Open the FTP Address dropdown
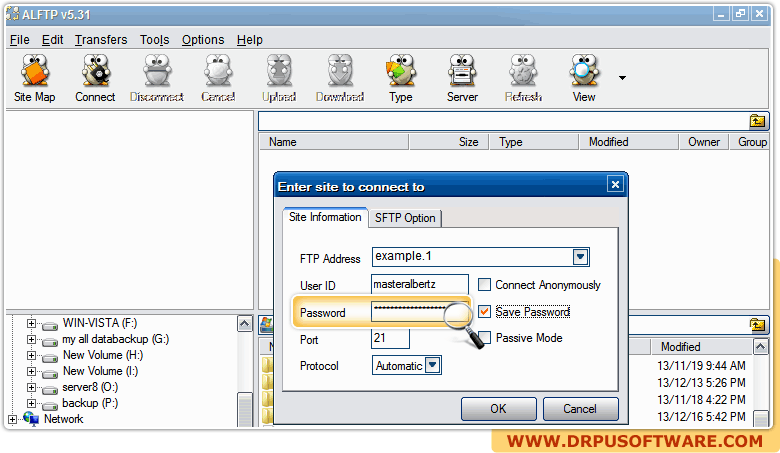780x453 pixels. pyautogui.click(x=580, y=257)
